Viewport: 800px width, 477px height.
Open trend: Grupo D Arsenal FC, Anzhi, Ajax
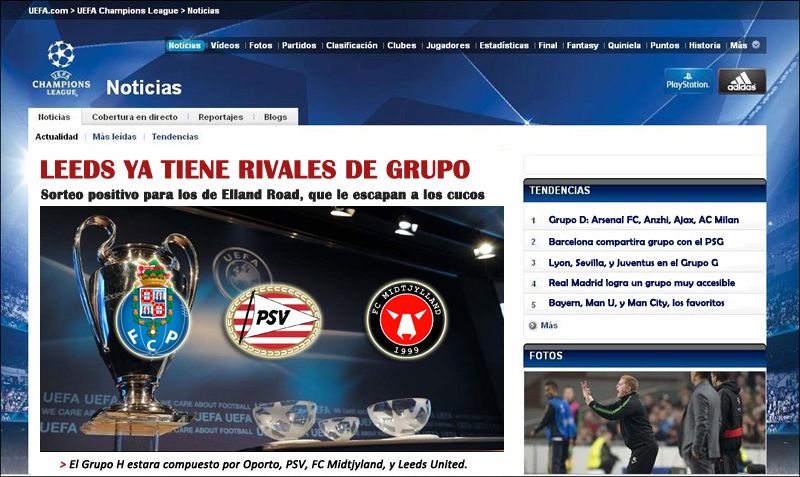[643, 220]
